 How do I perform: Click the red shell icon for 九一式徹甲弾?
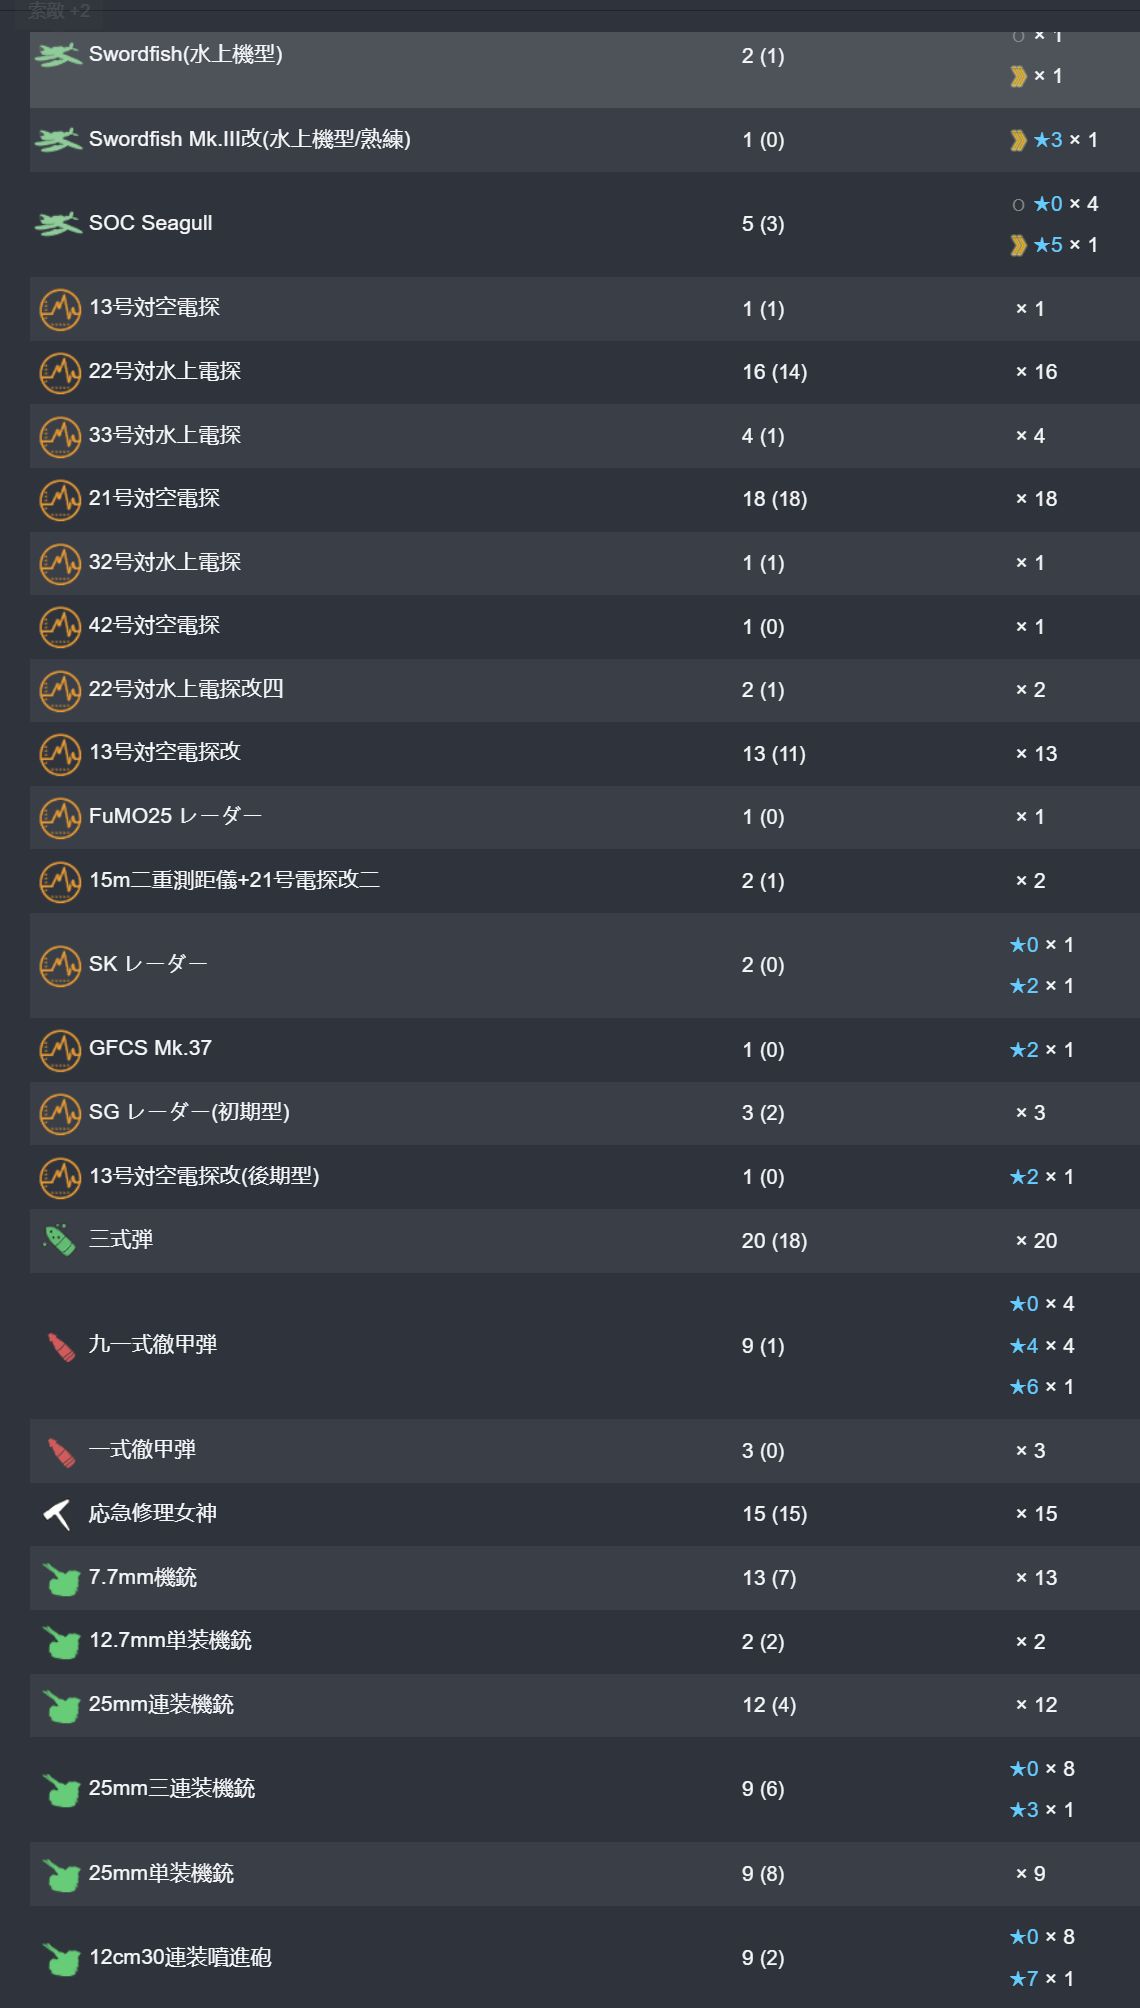coord(61,1346)
